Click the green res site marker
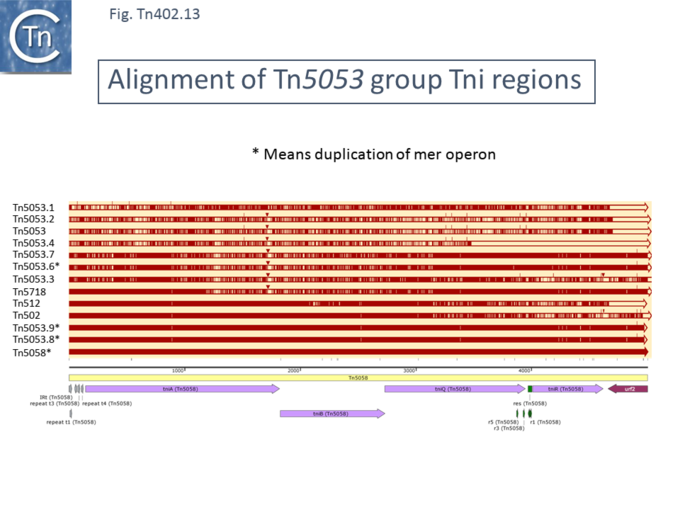This screenshot has width=680, height=510. coord(530,388)
